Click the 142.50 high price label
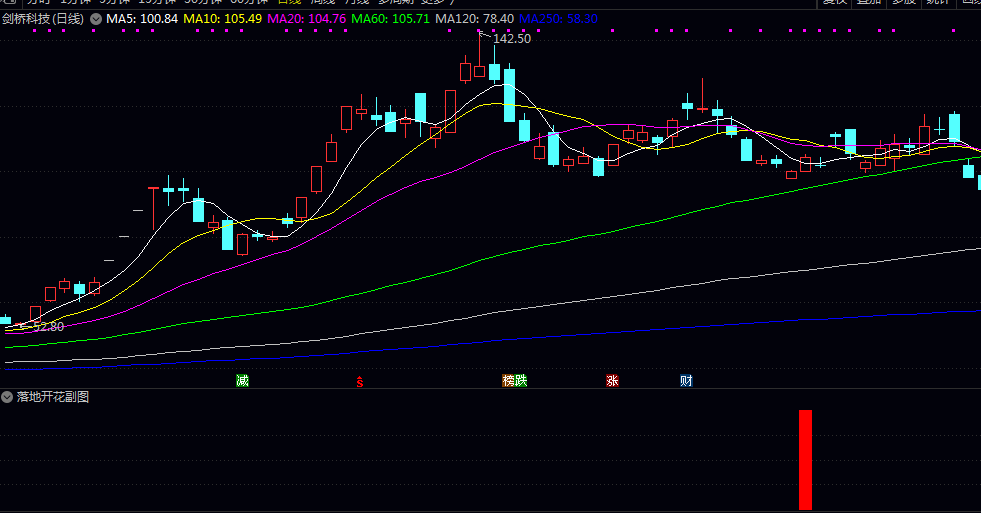This screenshot has height=513, width=981. tap(512, 39)
